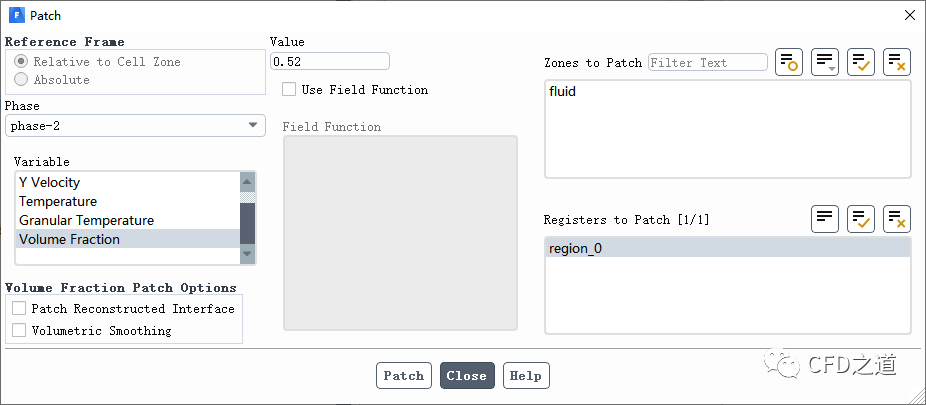
Task: Click the Value input field showing 0.52
Action: (x=329, y=62)
